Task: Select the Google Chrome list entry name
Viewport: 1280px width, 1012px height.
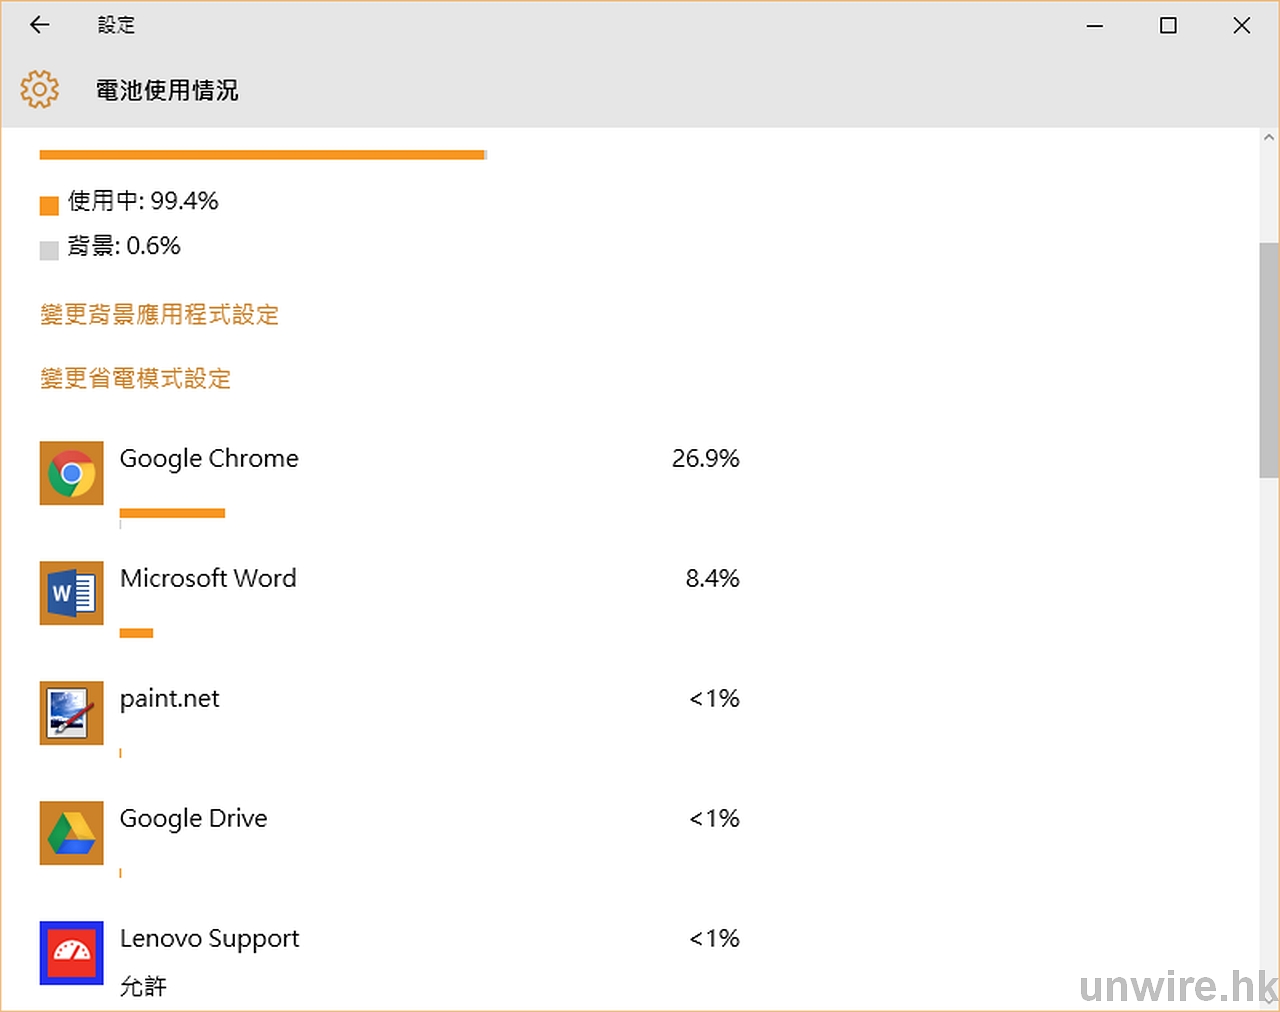Action: pos(209,459)
